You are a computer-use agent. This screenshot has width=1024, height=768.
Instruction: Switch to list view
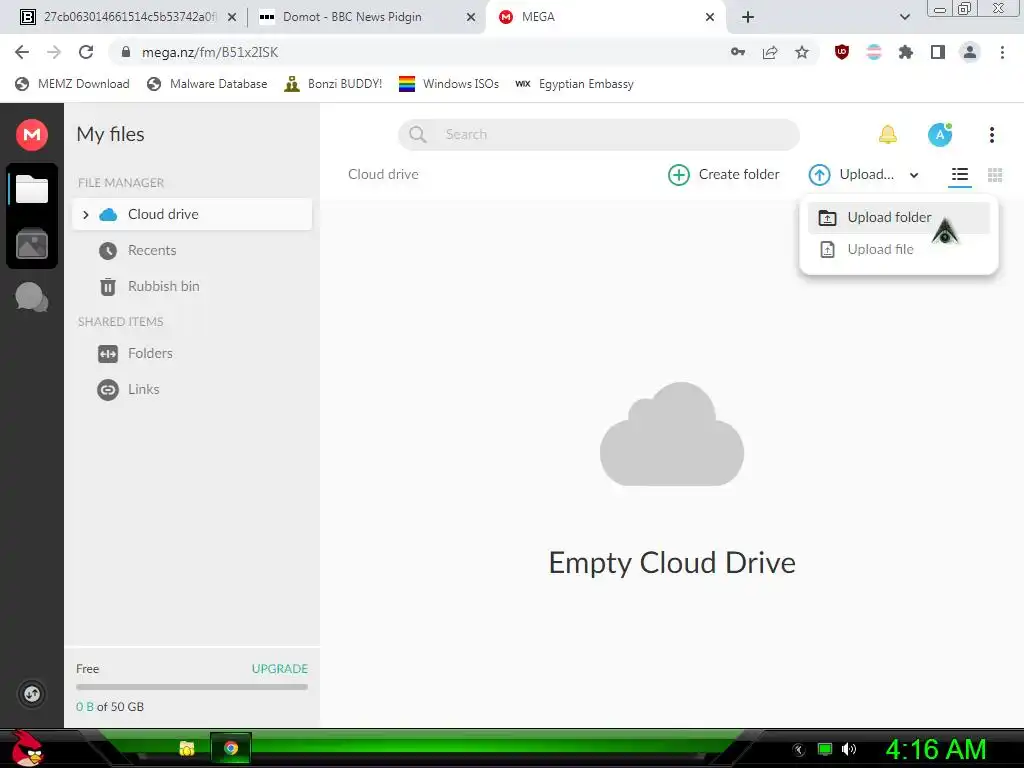coord(959,174)
